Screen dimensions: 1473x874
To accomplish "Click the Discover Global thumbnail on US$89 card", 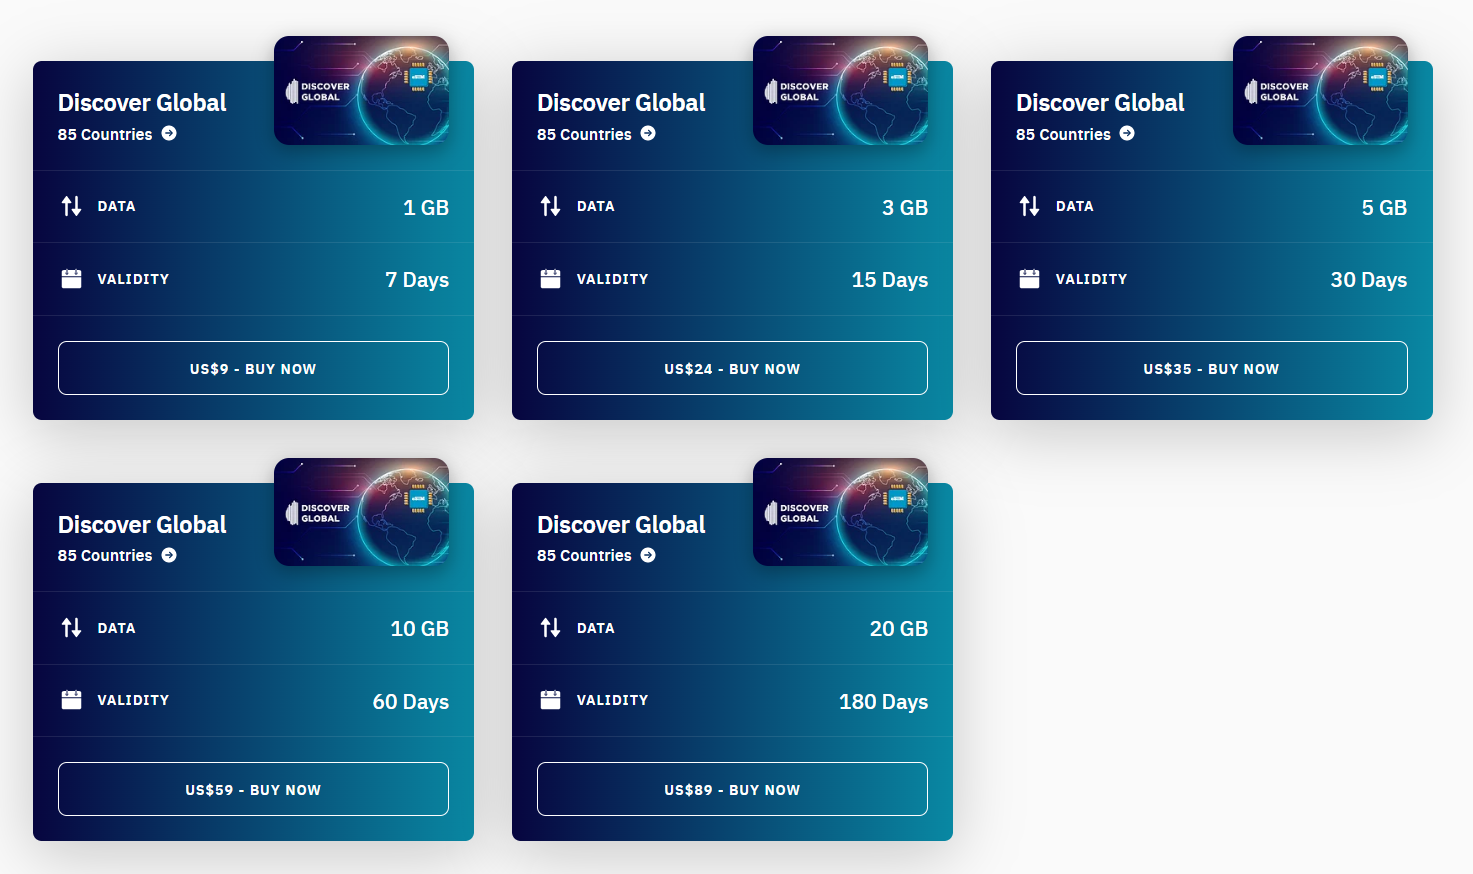I will pos(840,512).
